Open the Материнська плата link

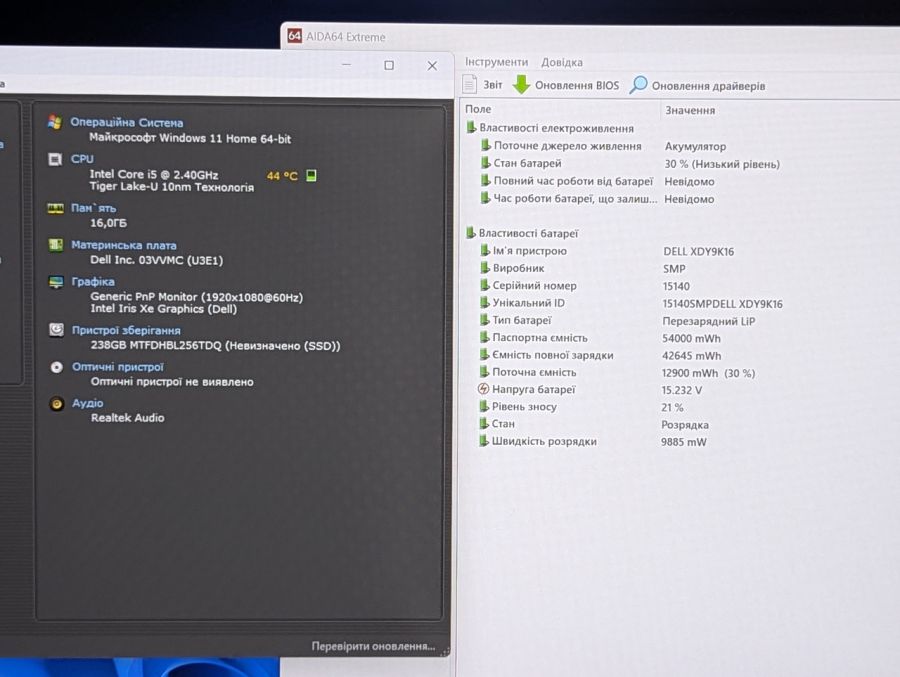(124, 245)
